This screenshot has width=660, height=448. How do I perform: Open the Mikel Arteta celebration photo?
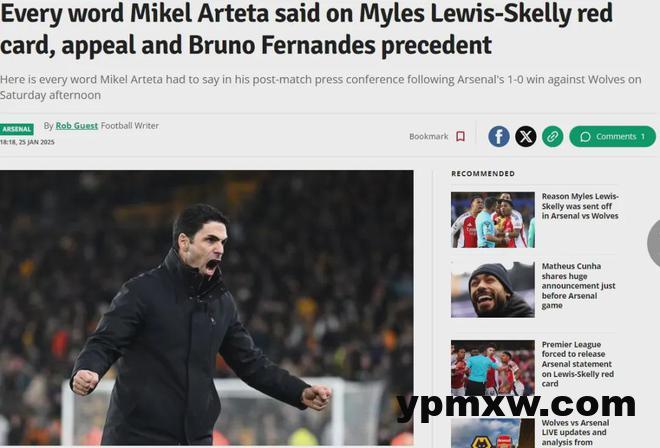207,308
